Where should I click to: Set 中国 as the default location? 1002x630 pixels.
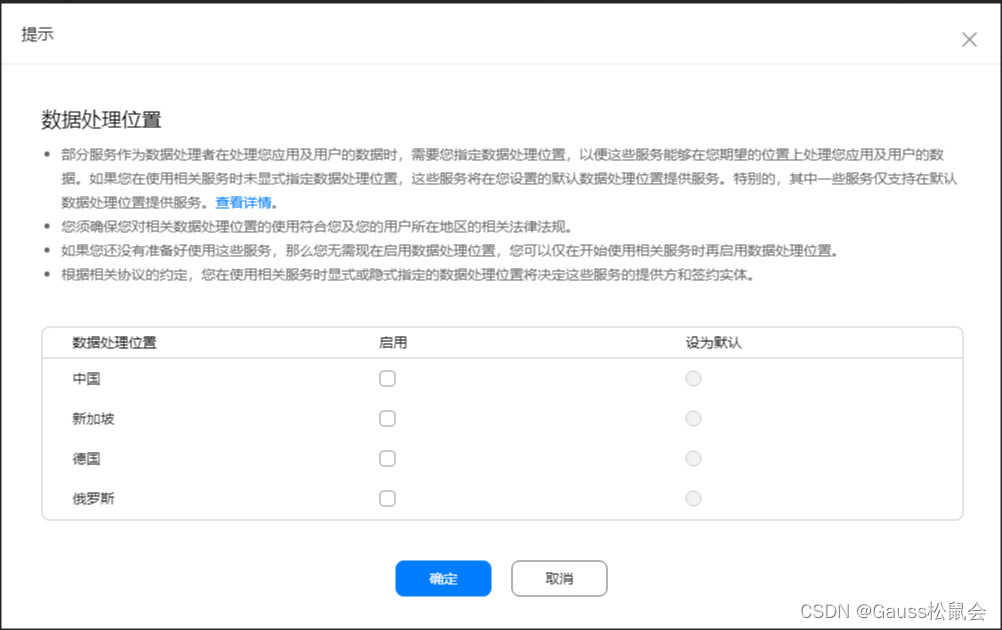click(693, 378)
